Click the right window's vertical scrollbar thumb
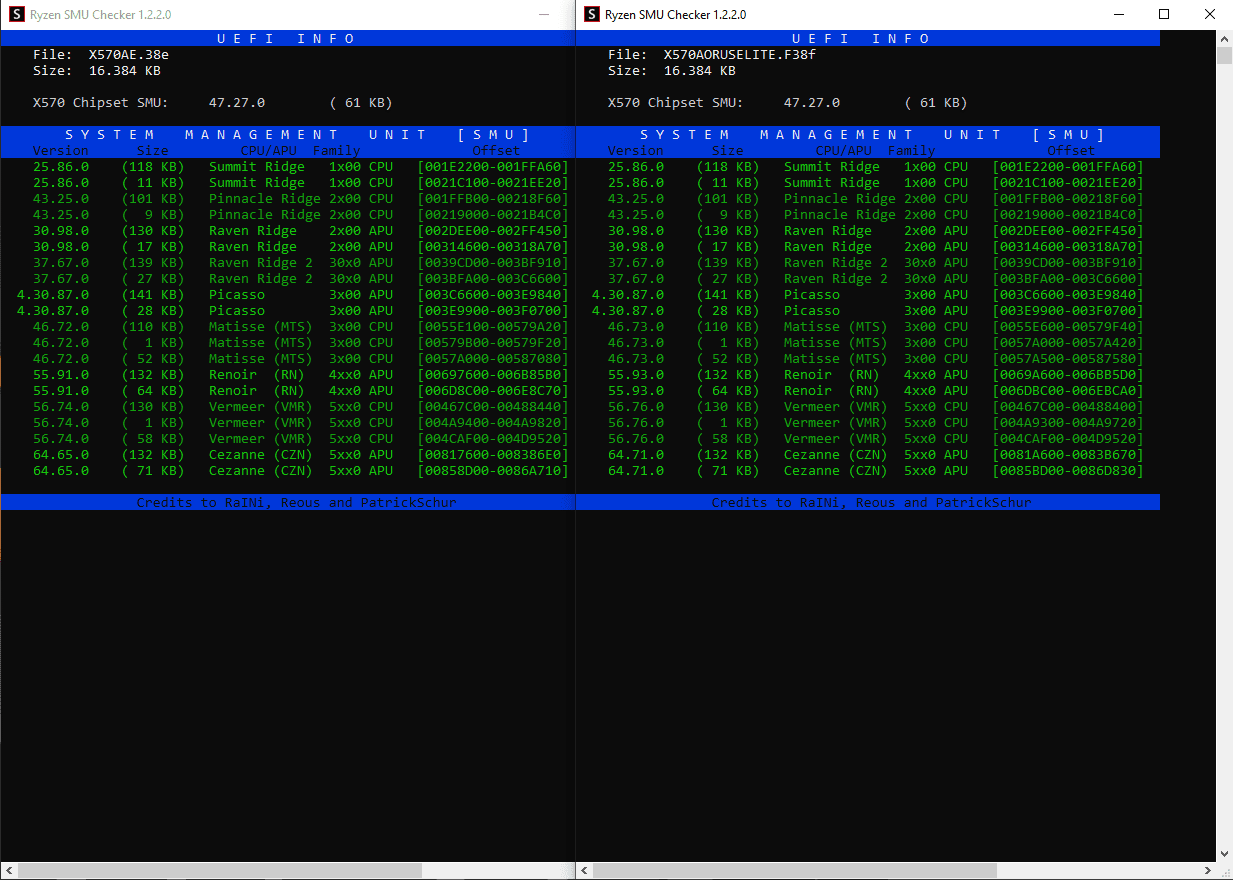1233x880 pixels. [x=1224, y=55]
